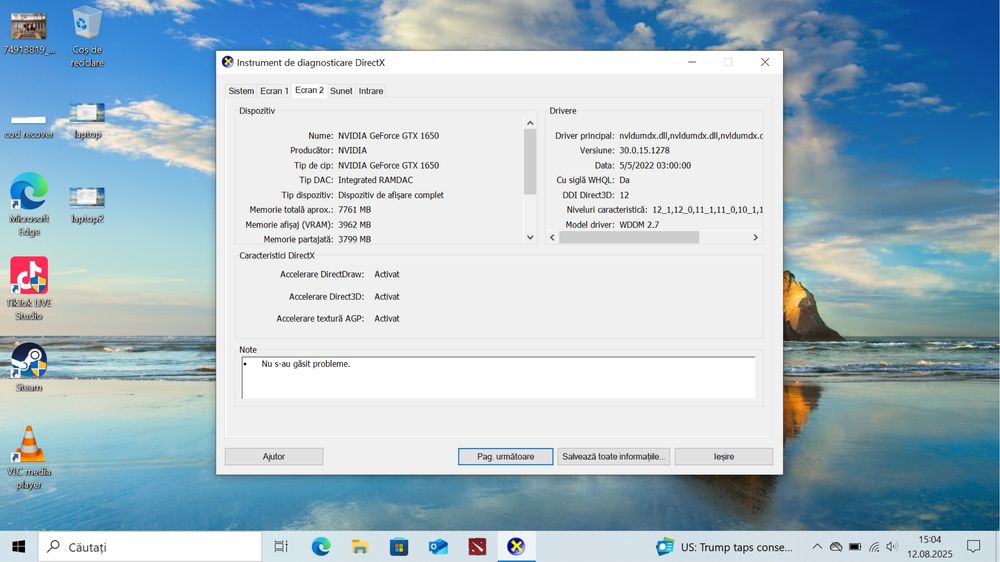The image size is (1000, 562).
Task: Click Model driver value WDDM 2.7
Action: (639, 225)
